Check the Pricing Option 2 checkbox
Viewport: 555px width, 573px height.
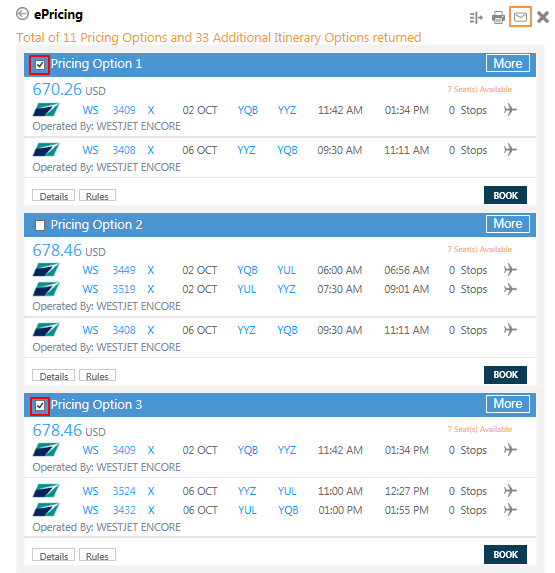click(40, 225)
